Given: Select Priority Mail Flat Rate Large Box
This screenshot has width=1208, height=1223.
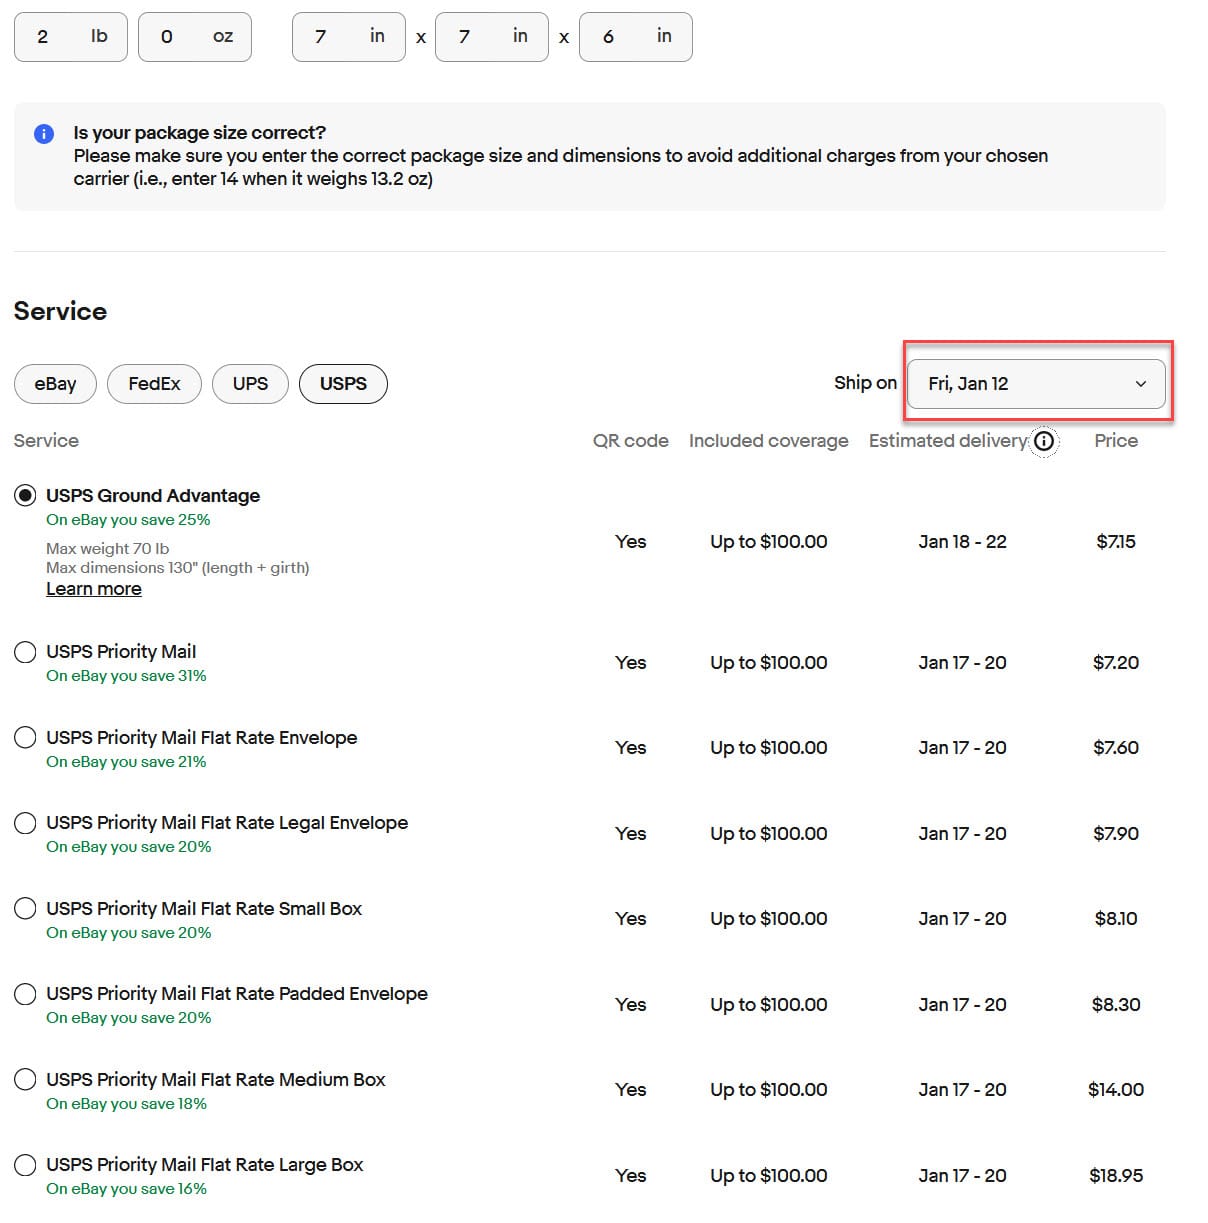Looking at the screenshot, I should [x=26, y=1165].
